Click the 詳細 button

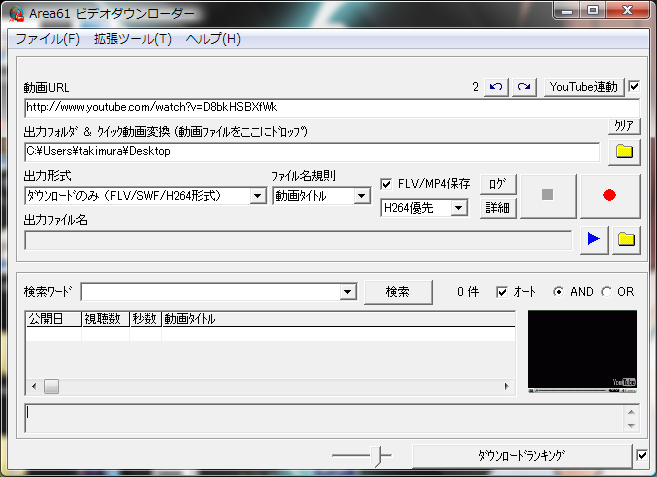click(498, 208)
